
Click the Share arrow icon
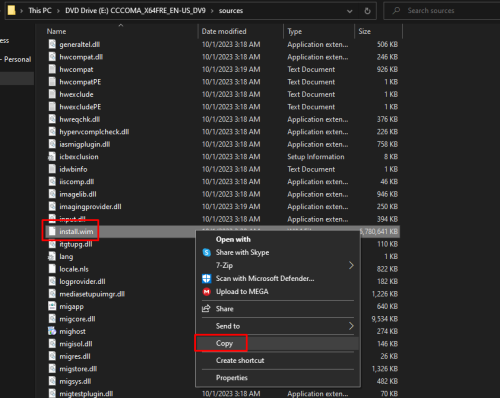(206, 309)
